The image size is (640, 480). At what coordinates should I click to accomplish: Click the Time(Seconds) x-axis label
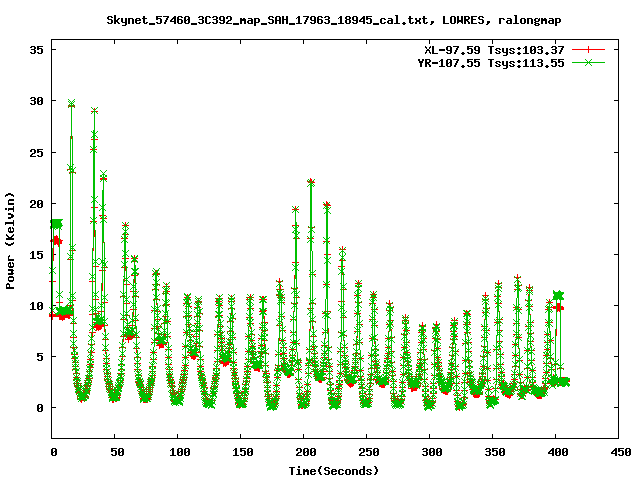334,471
